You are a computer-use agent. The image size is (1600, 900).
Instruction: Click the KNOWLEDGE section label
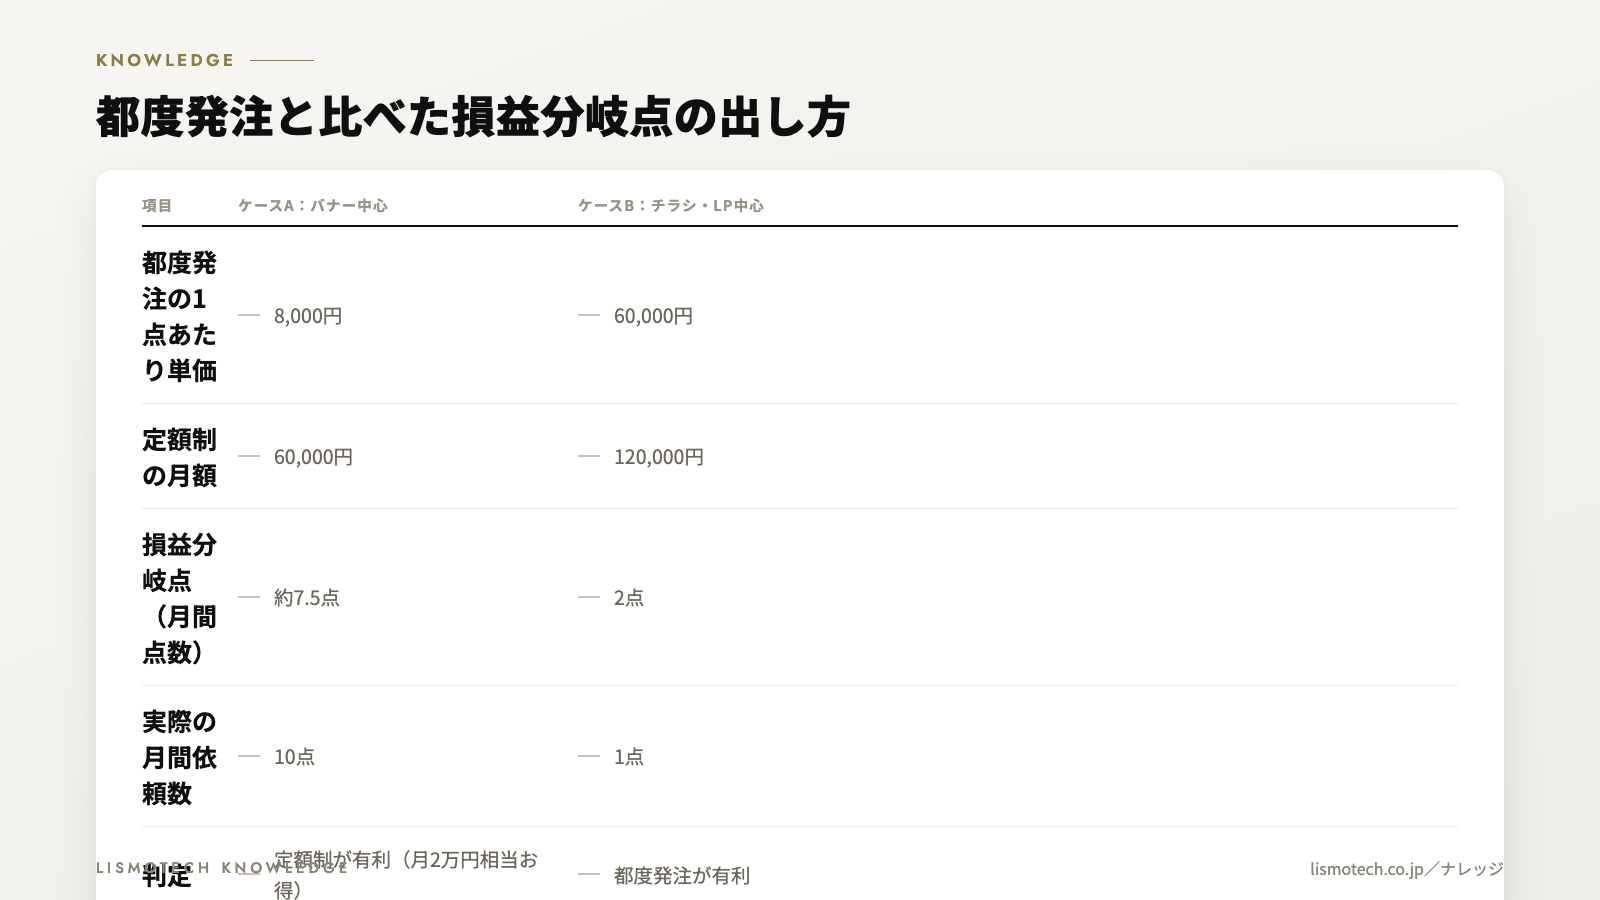(x=165, y=60)
